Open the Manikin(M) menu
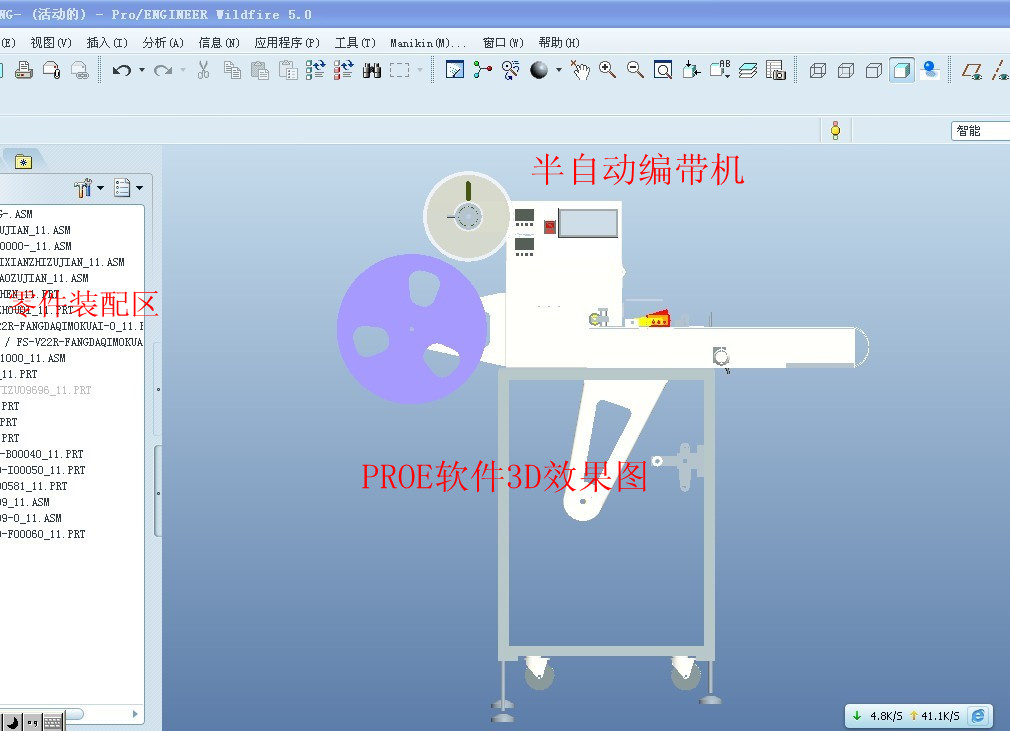This screenshot has width=1010, height=731. [x=428, y=43]
